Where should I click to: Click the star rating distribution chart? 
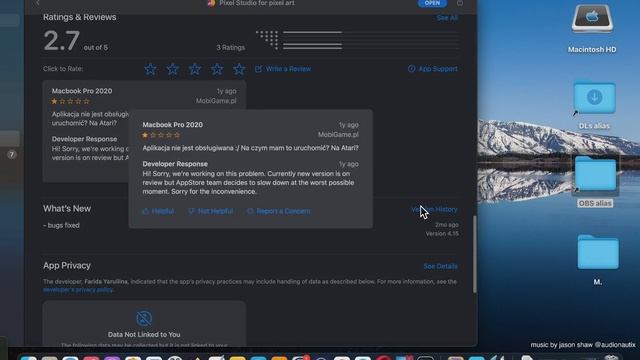click(x=357, y=40)
